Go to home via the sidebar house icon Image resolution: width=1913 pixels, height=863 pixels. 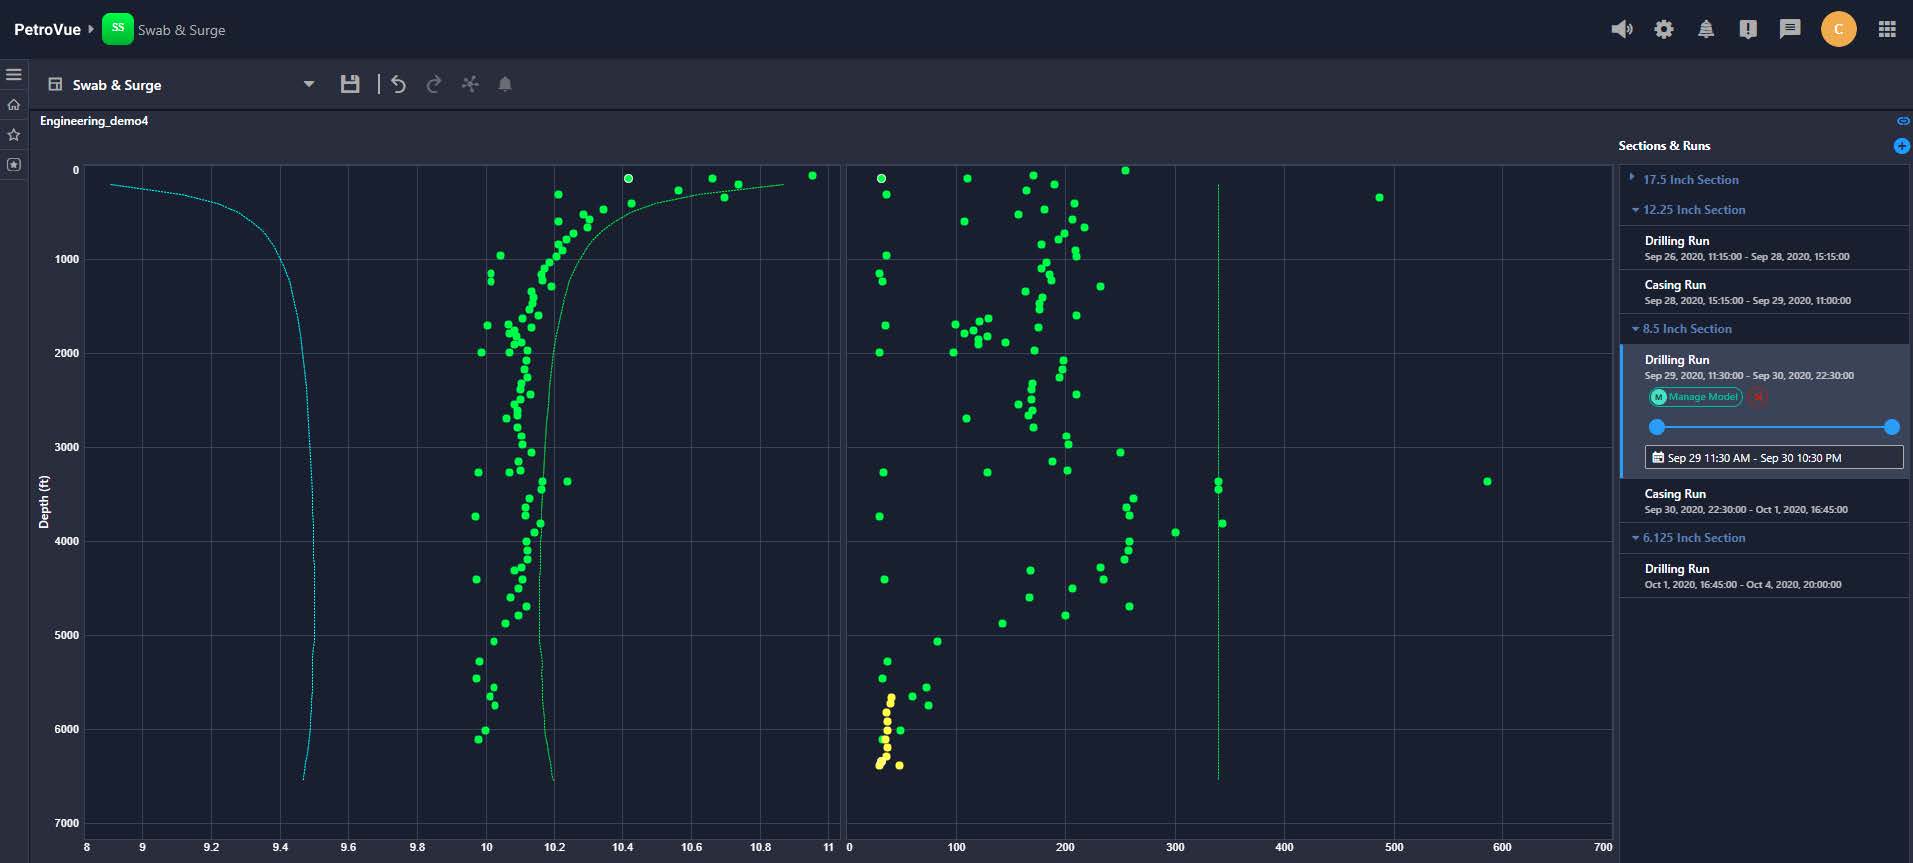[14, 104]
